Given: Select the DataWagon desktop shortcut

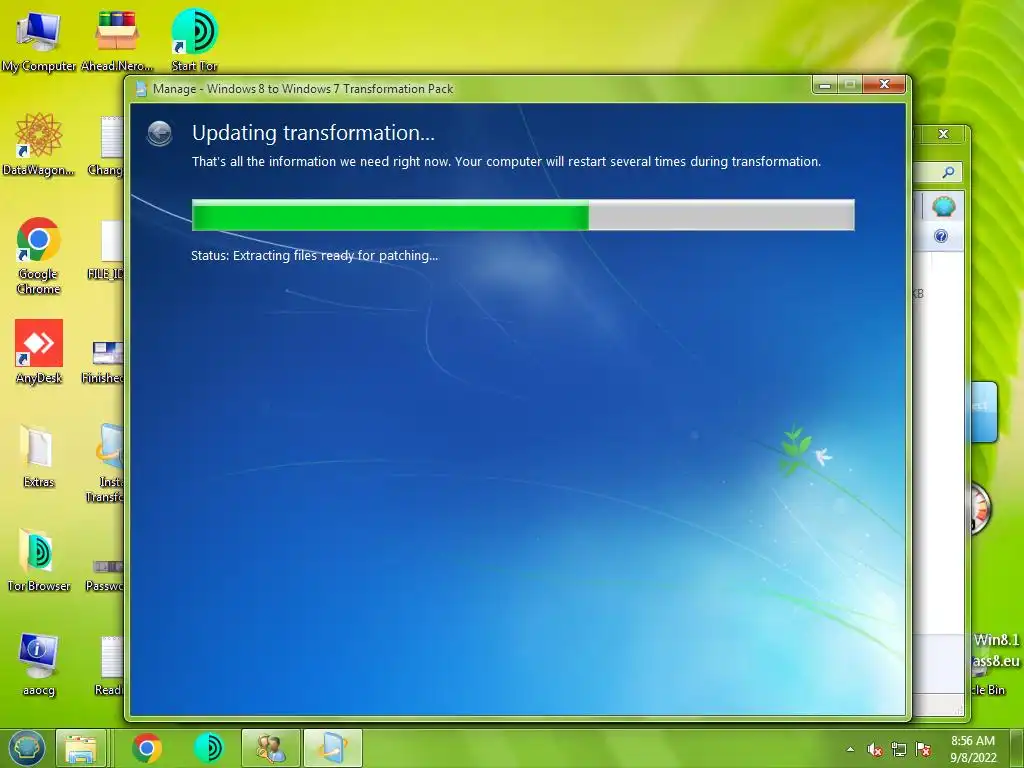Looking at the screenshot, I should point(39,144).
